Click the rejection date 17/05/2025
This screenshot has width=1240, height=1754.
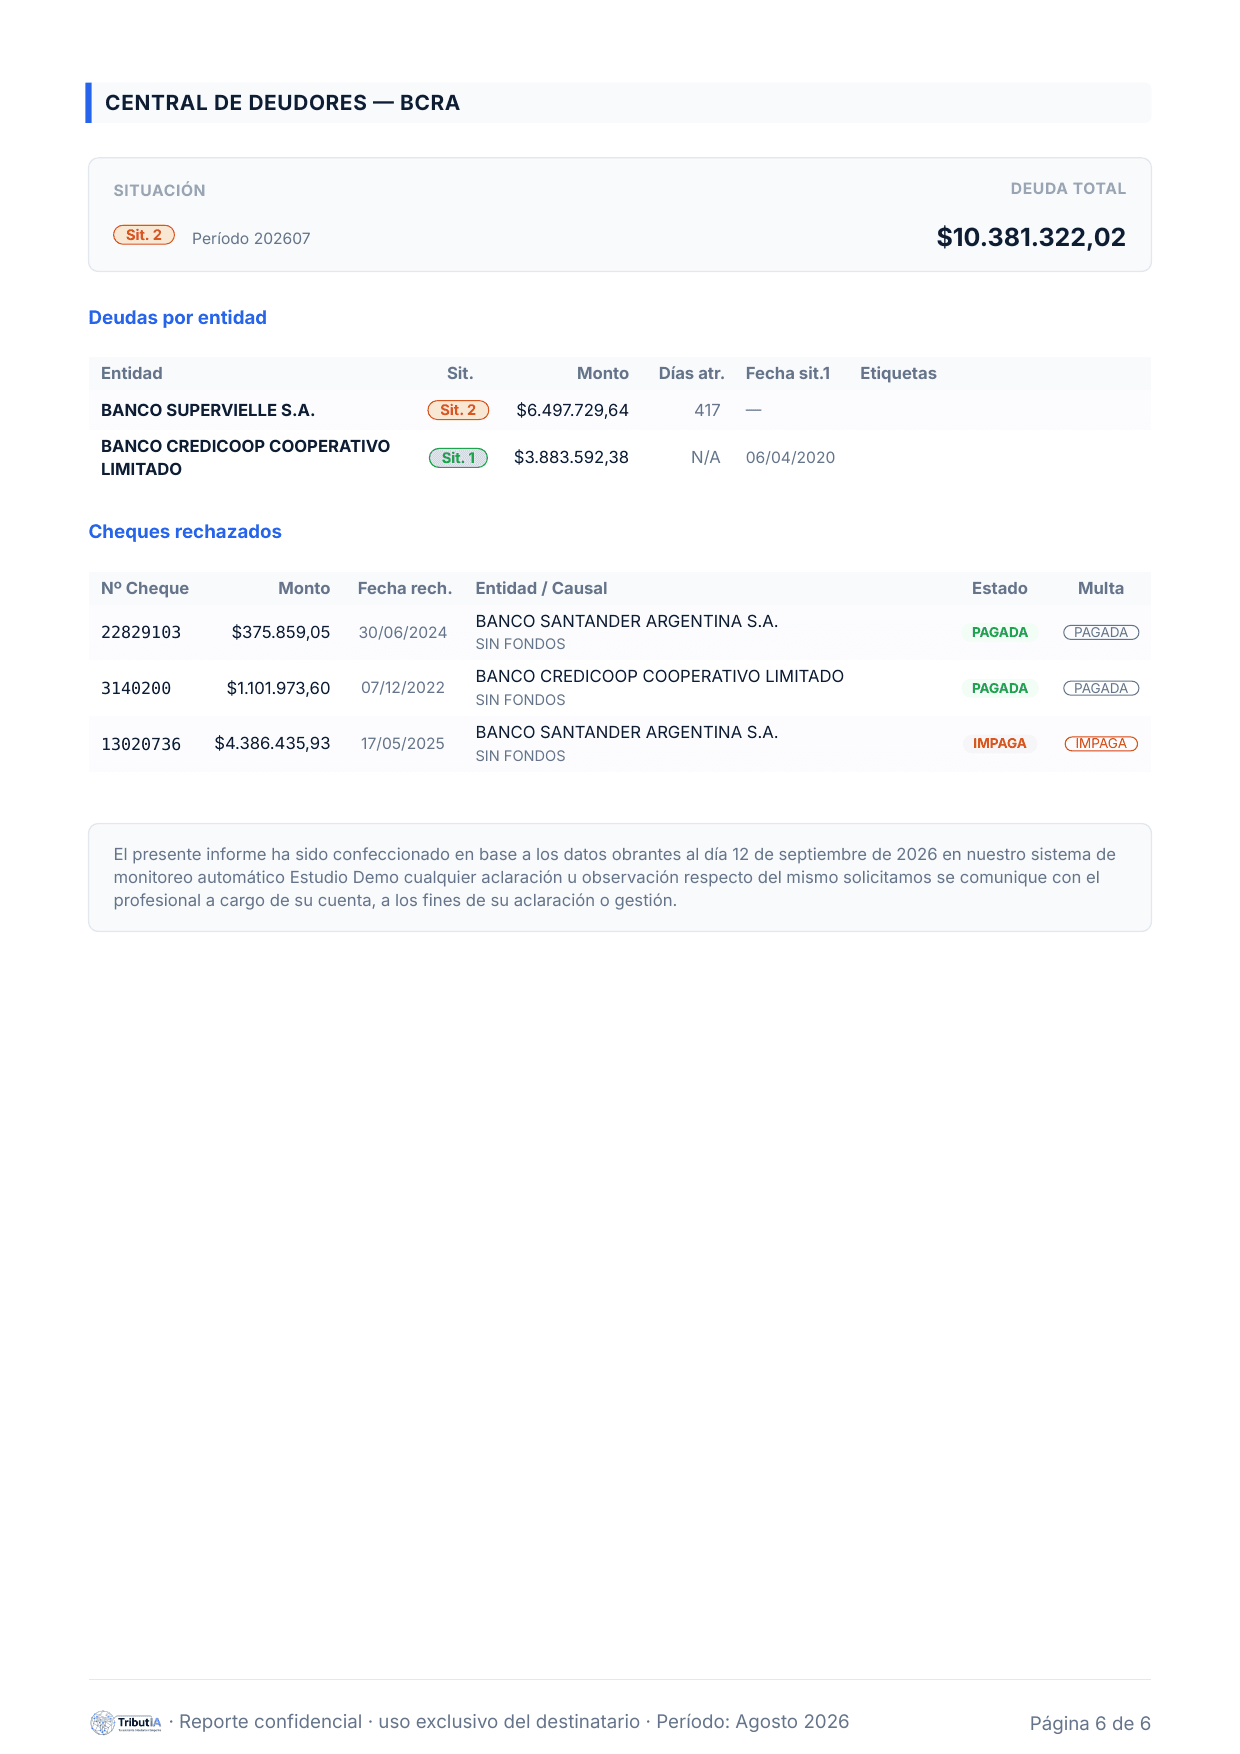pos(403,743)
